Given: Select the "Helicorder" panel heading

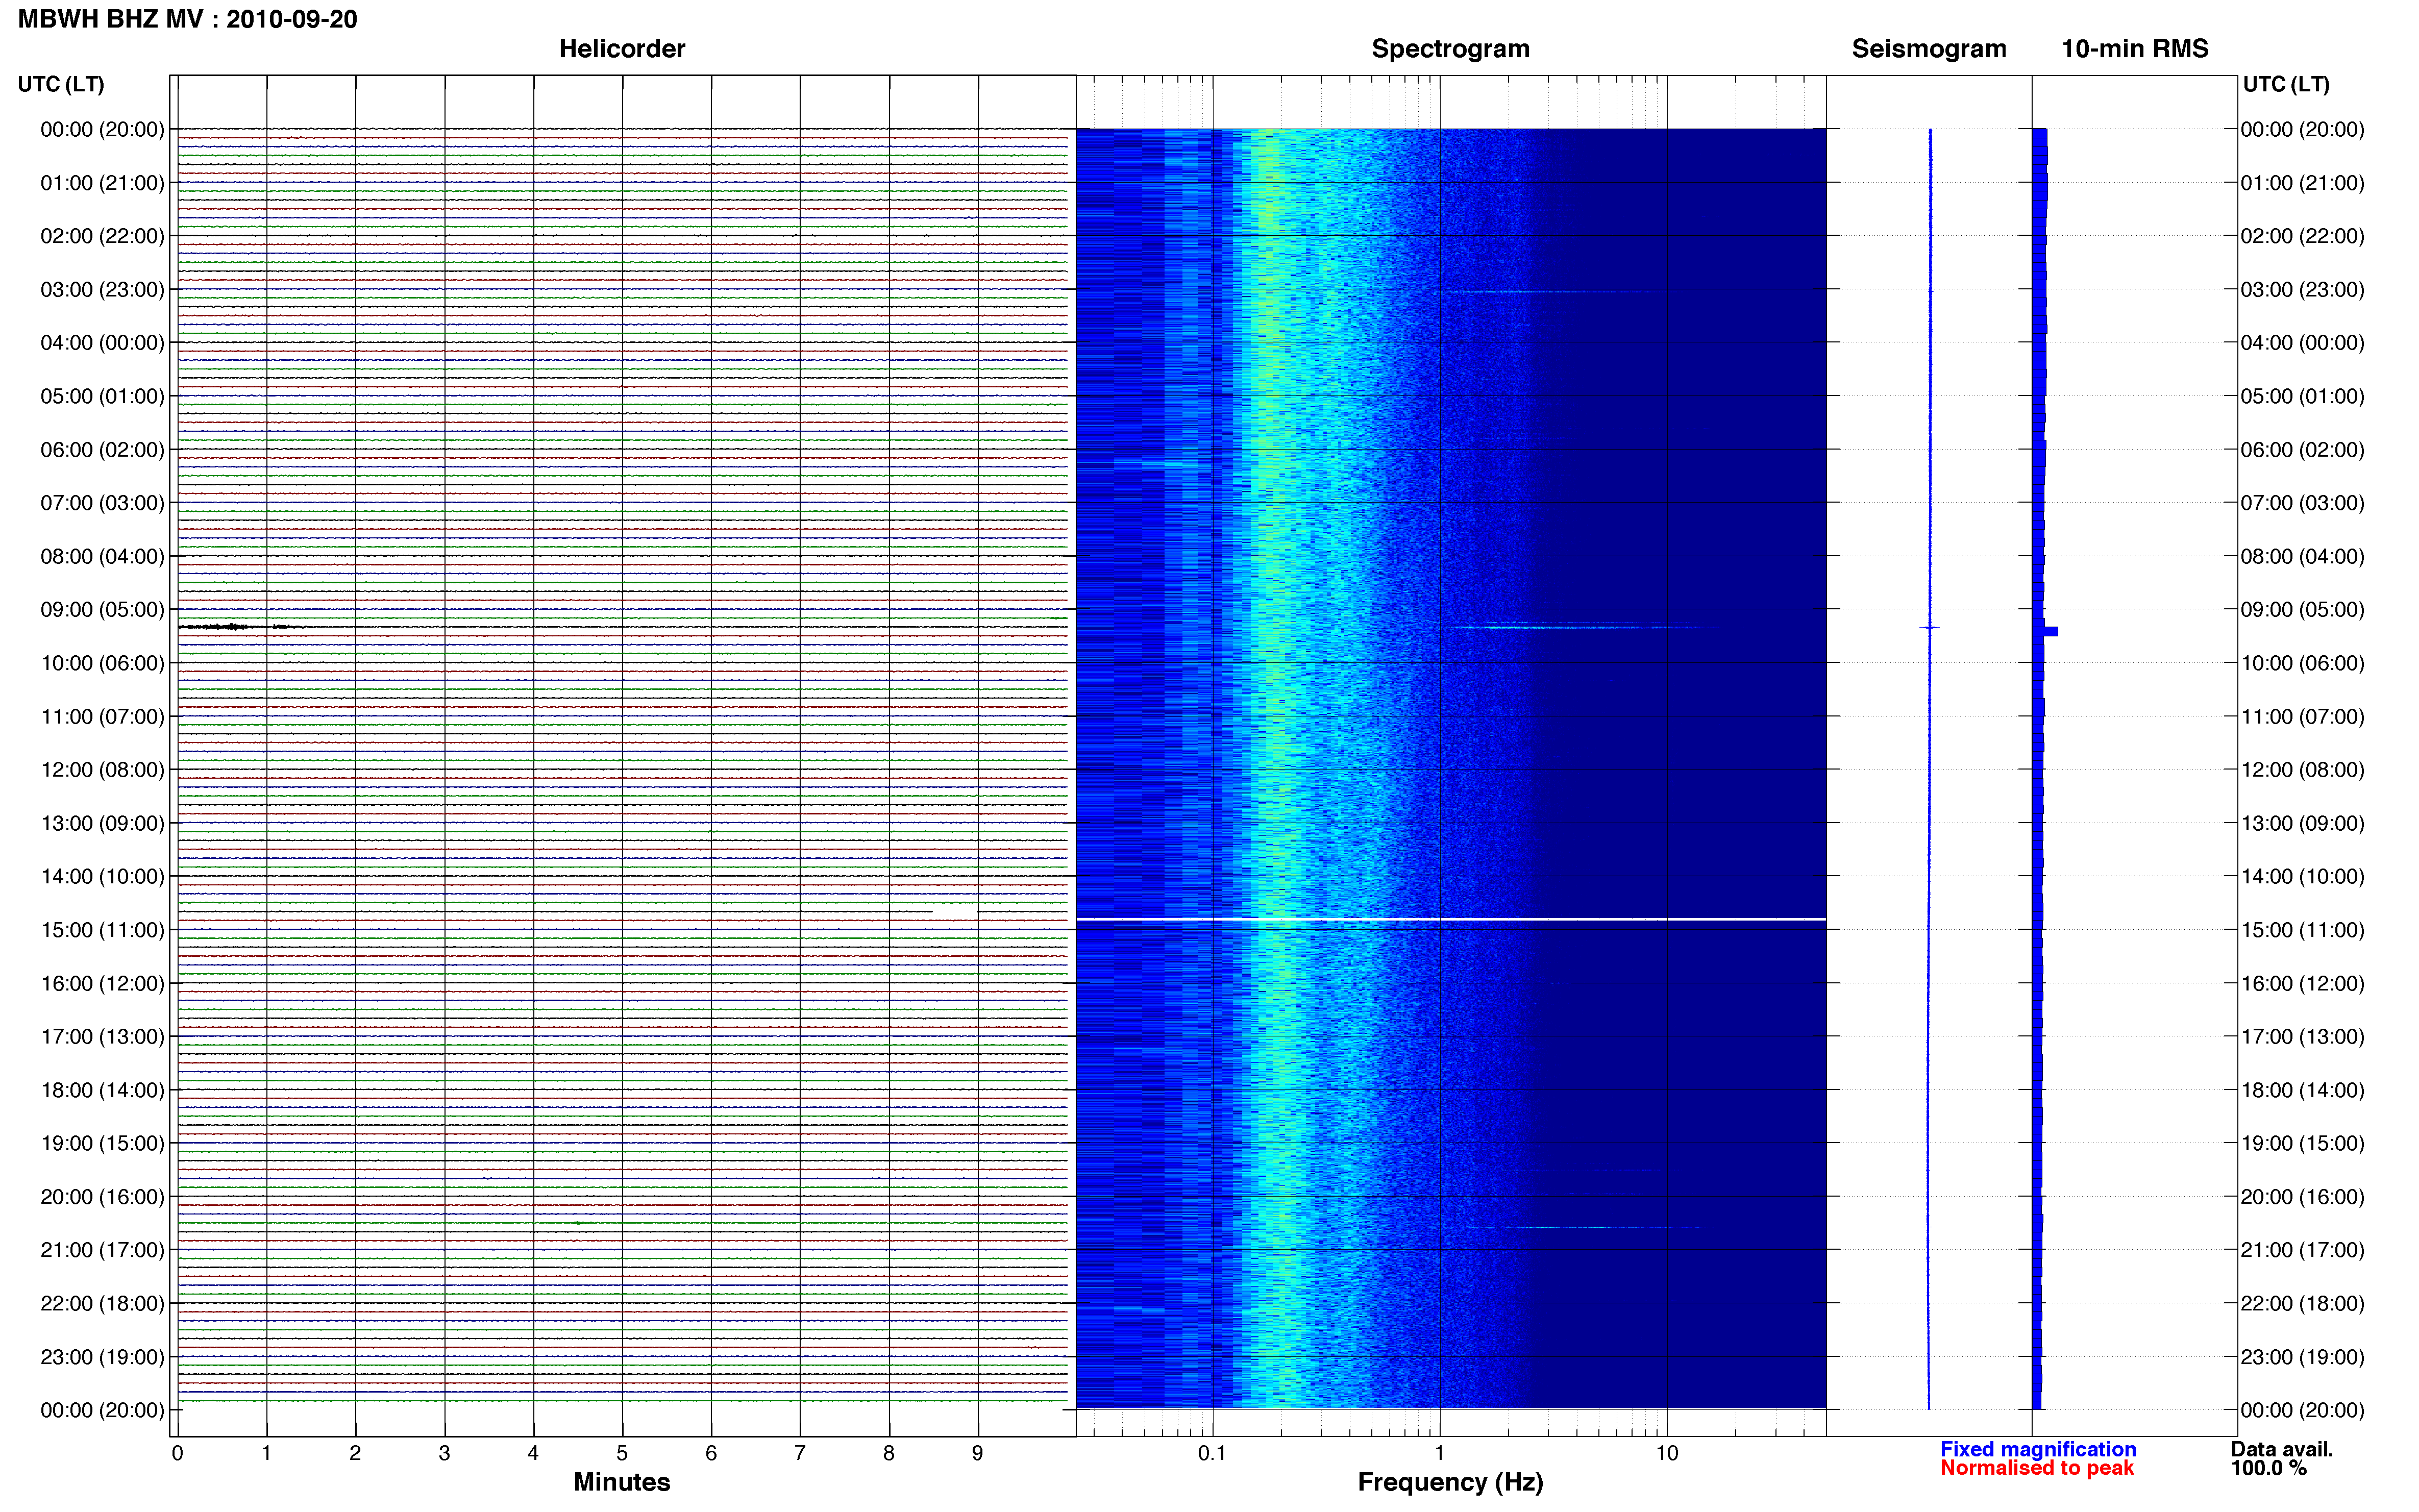Looking at the screenshot, I should pos(622,49).
